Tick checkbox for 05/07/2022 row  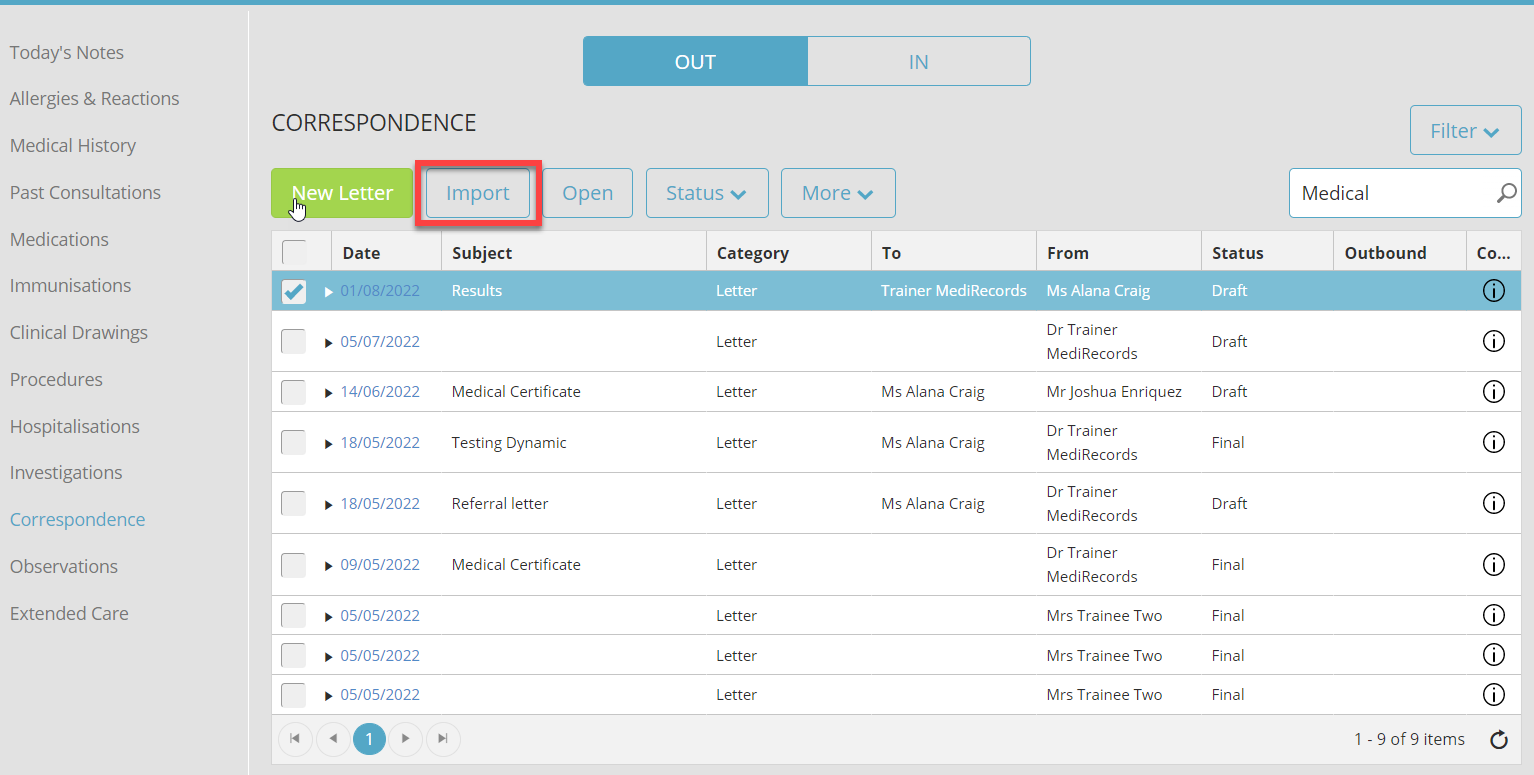pos(294,342)
